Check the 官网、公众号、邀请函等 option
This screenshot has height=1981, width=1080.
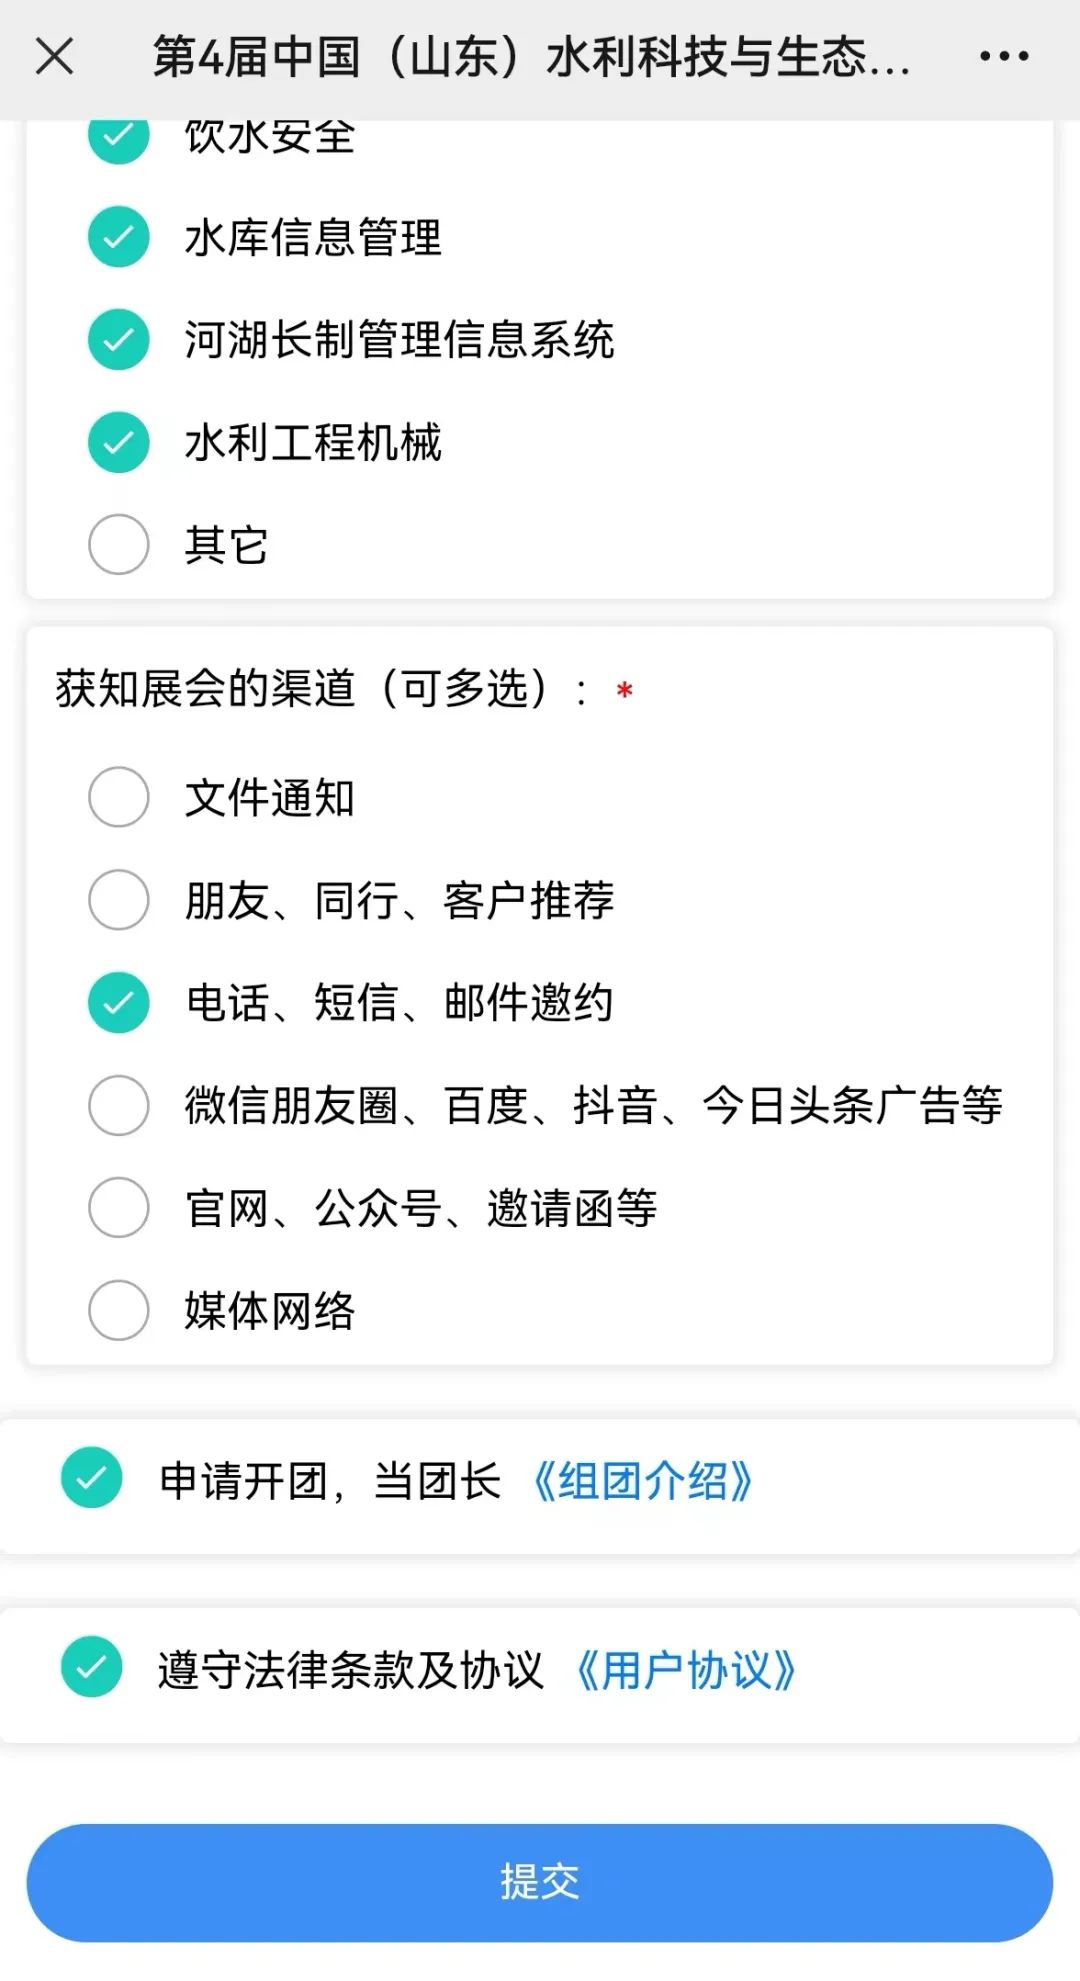[119, 1207]
